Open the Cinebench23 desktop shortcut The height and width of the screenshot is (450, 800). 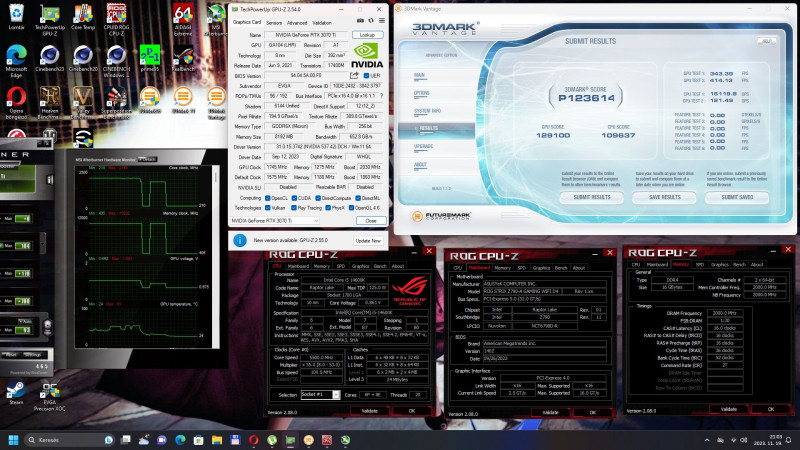click(x=49, y=58)
